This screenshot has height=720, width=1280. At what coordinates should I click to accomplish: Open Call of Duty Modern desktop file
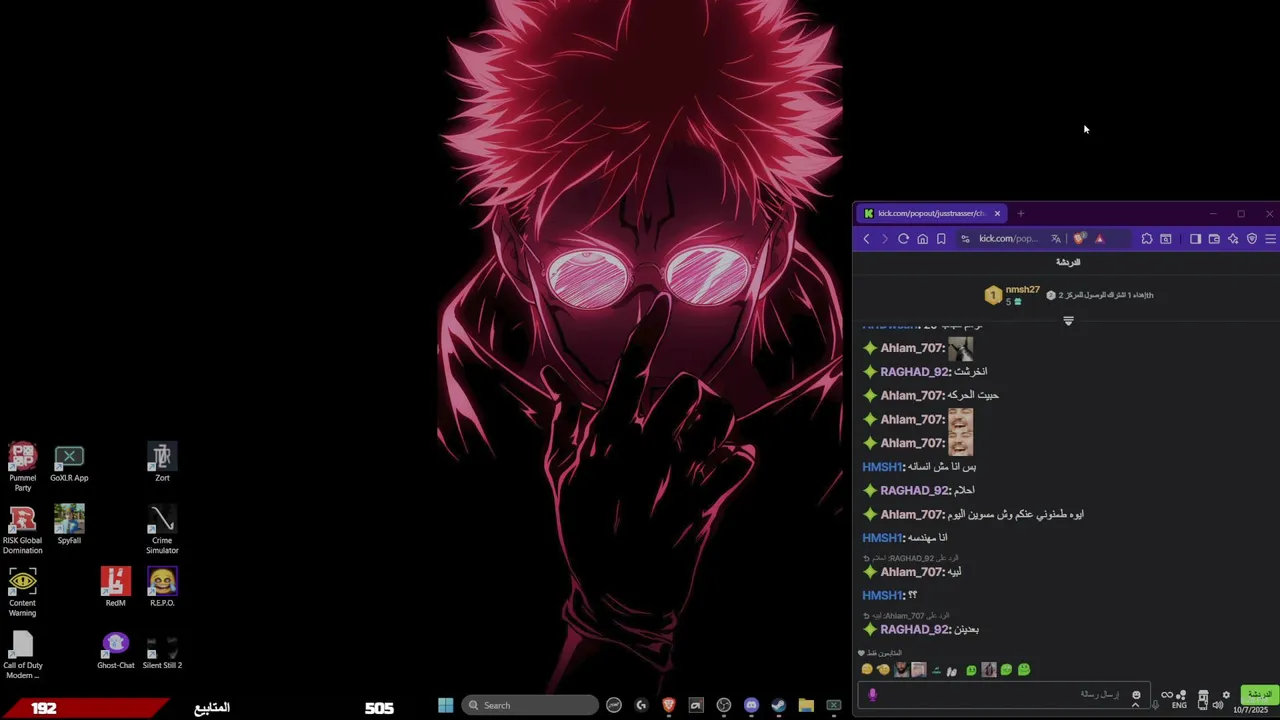coord(22,655)
